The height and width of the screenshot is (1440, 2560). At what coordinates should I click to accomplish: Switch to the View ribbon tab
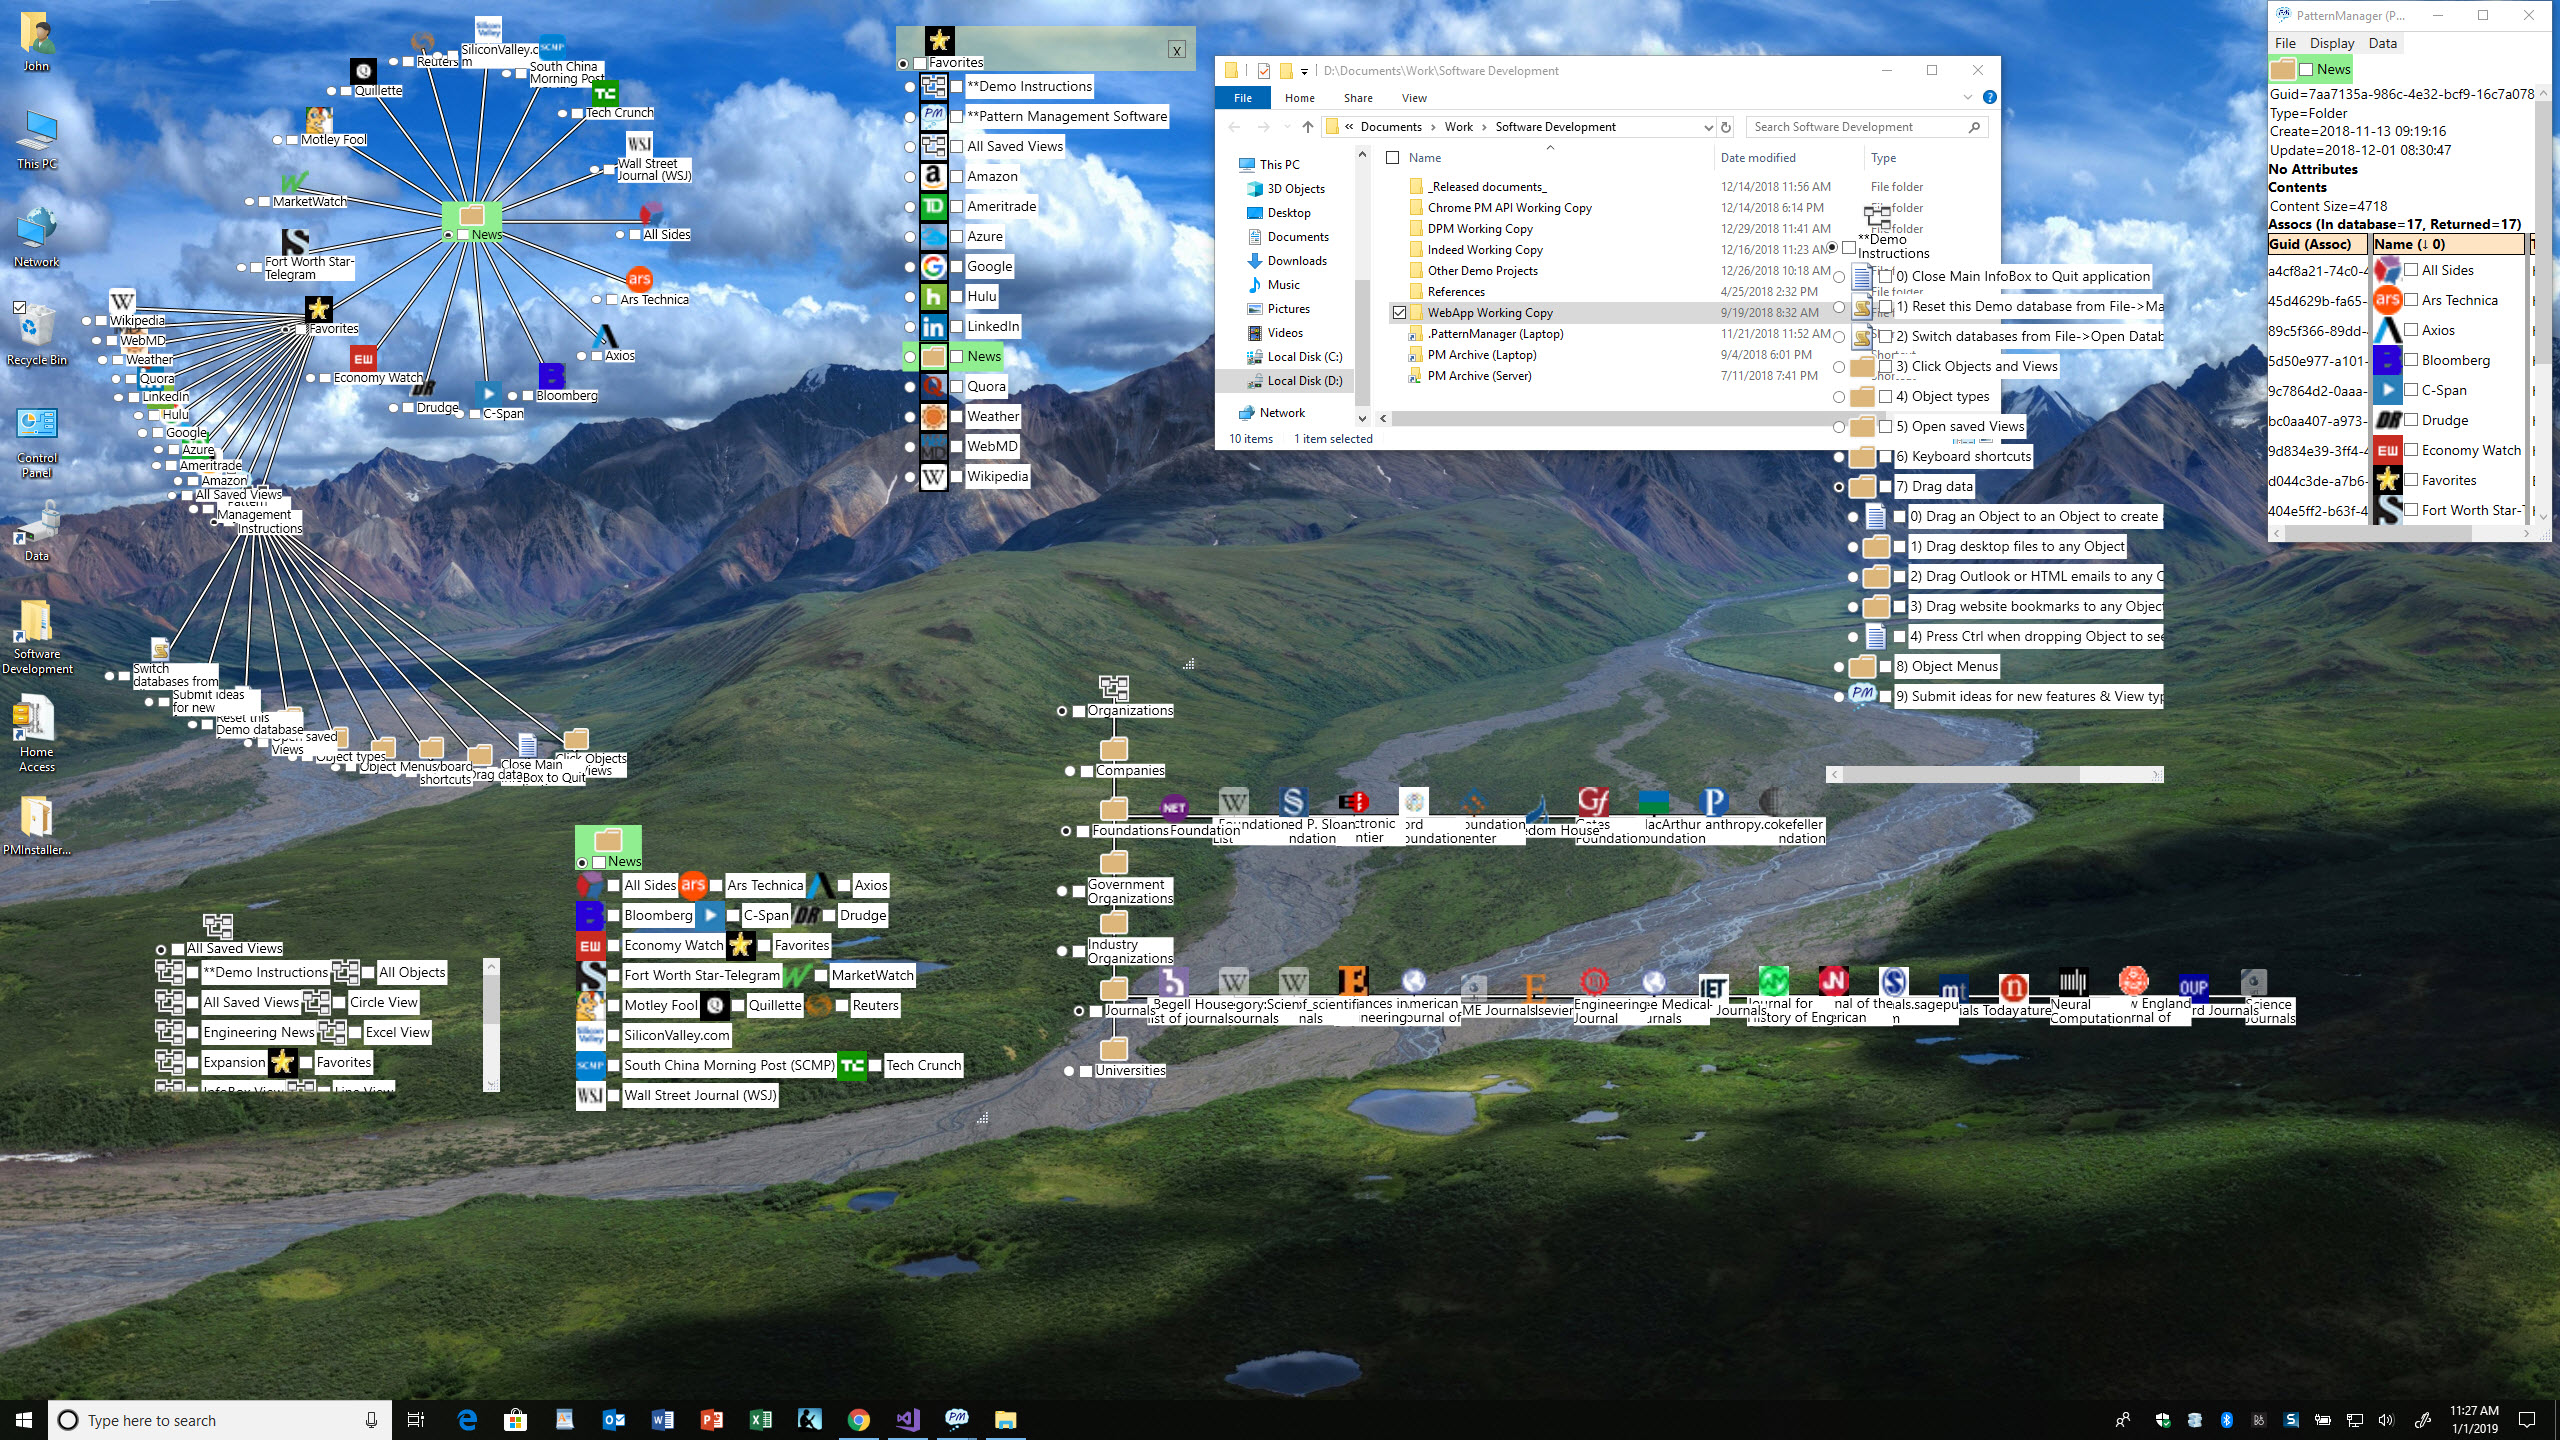pos(1414,98)
